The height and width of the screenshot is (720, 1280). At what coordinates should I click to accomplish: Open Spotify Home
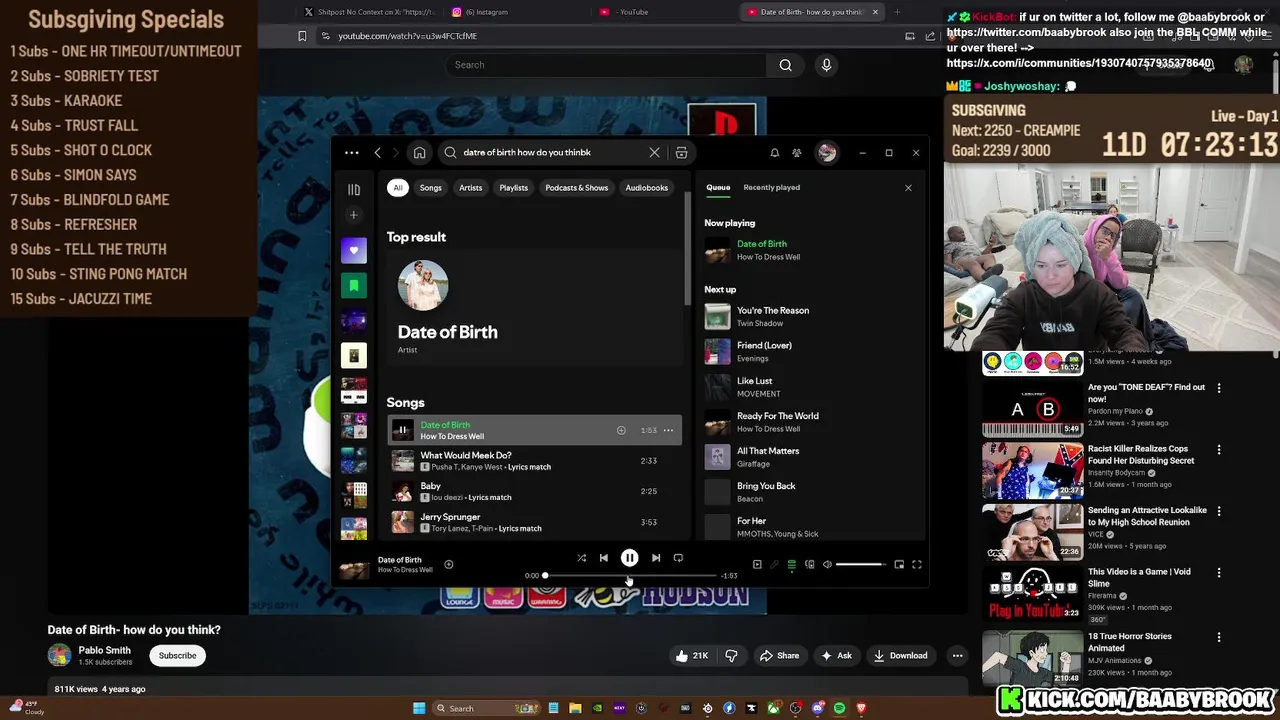(420, 153)
